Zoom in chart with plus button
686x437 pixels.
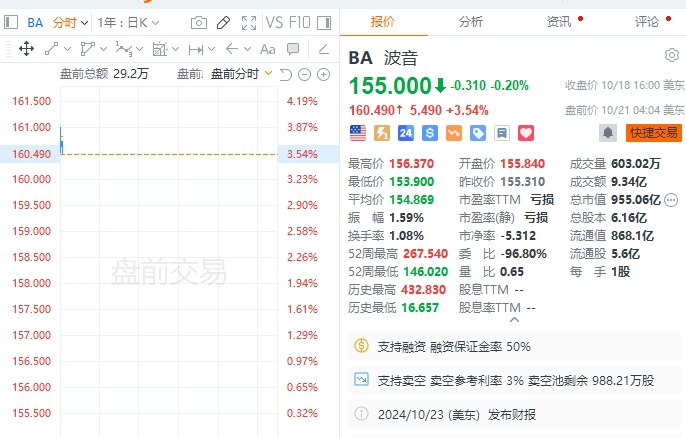click(x=323, y=75)
